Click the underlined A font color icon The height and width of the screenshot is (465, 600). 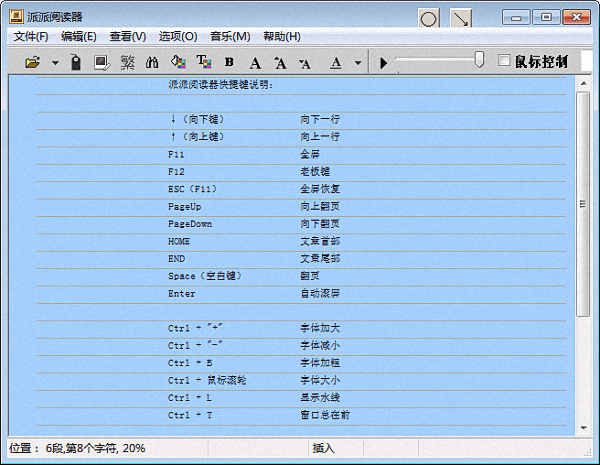pos(334,62)
